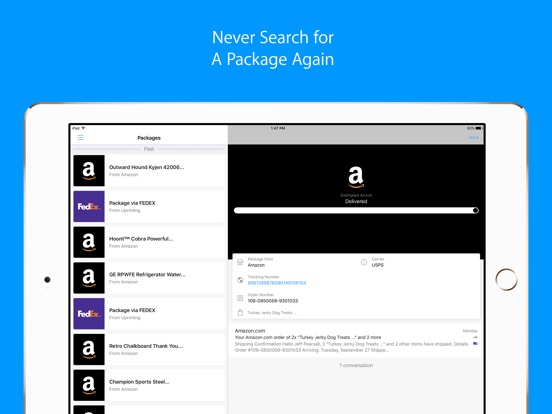Viewport: 552px width, 414px height.
Task: Click the USPS carrier value
Action: pyautogui.click(x=377, y=265)
